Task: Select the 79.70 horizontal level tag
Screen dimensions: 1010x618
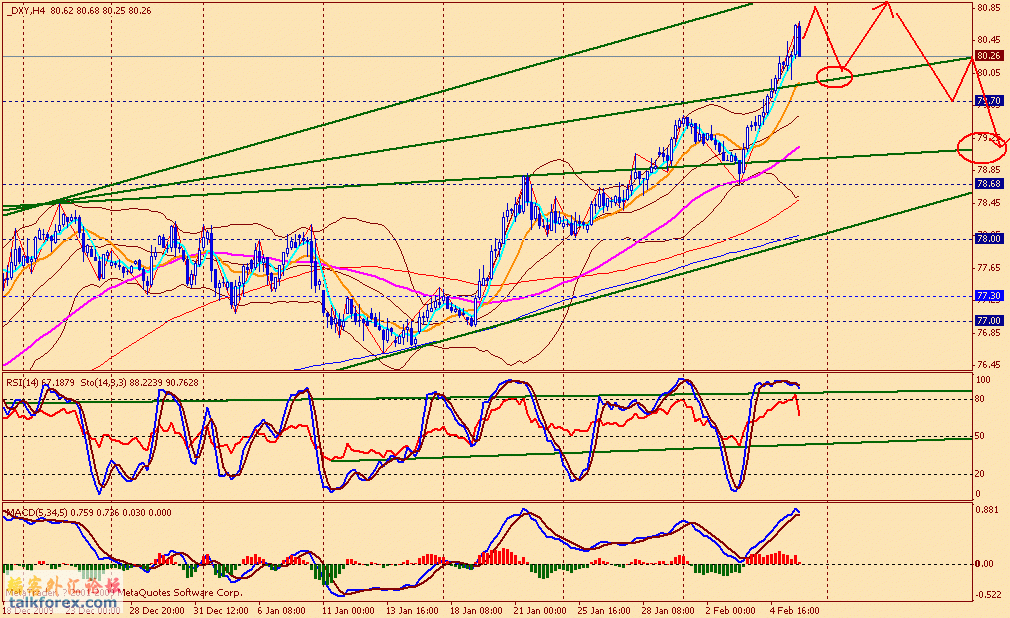Action: click(x=989, y=101)
